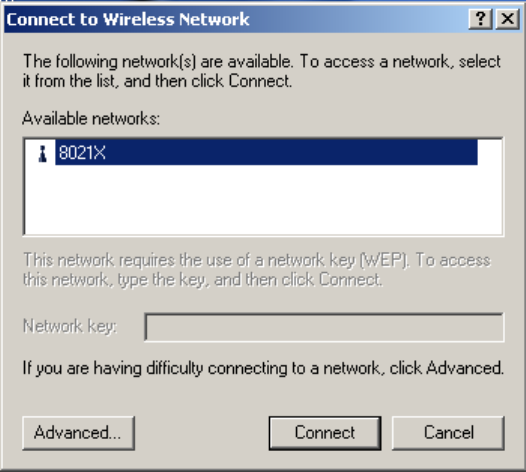Click empty space in Available networks list
The image size is (526, 472).
pyautogui.click(x=263, y=200)
